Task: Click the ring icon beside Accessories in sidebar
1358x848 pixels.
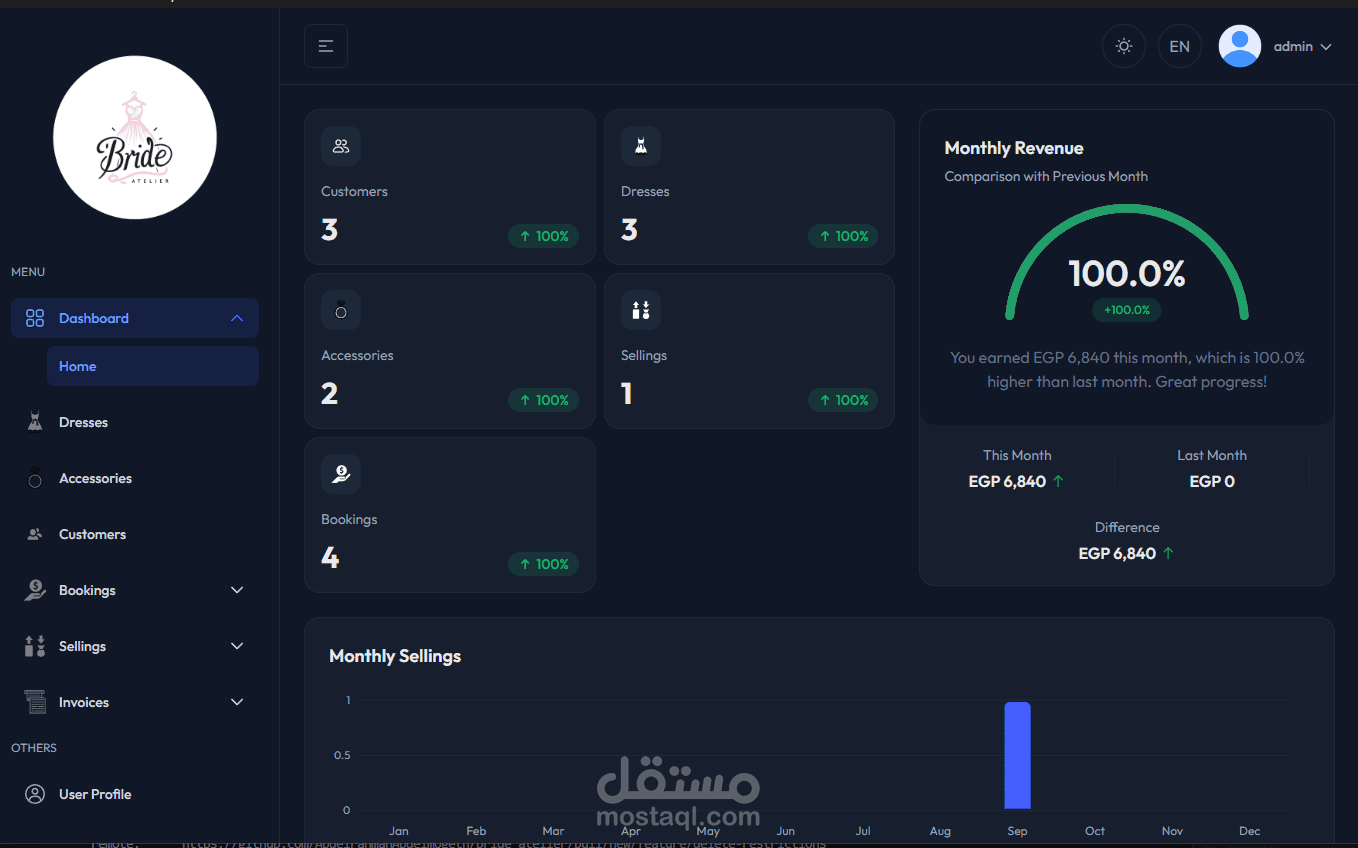Action: click(35, 478)
